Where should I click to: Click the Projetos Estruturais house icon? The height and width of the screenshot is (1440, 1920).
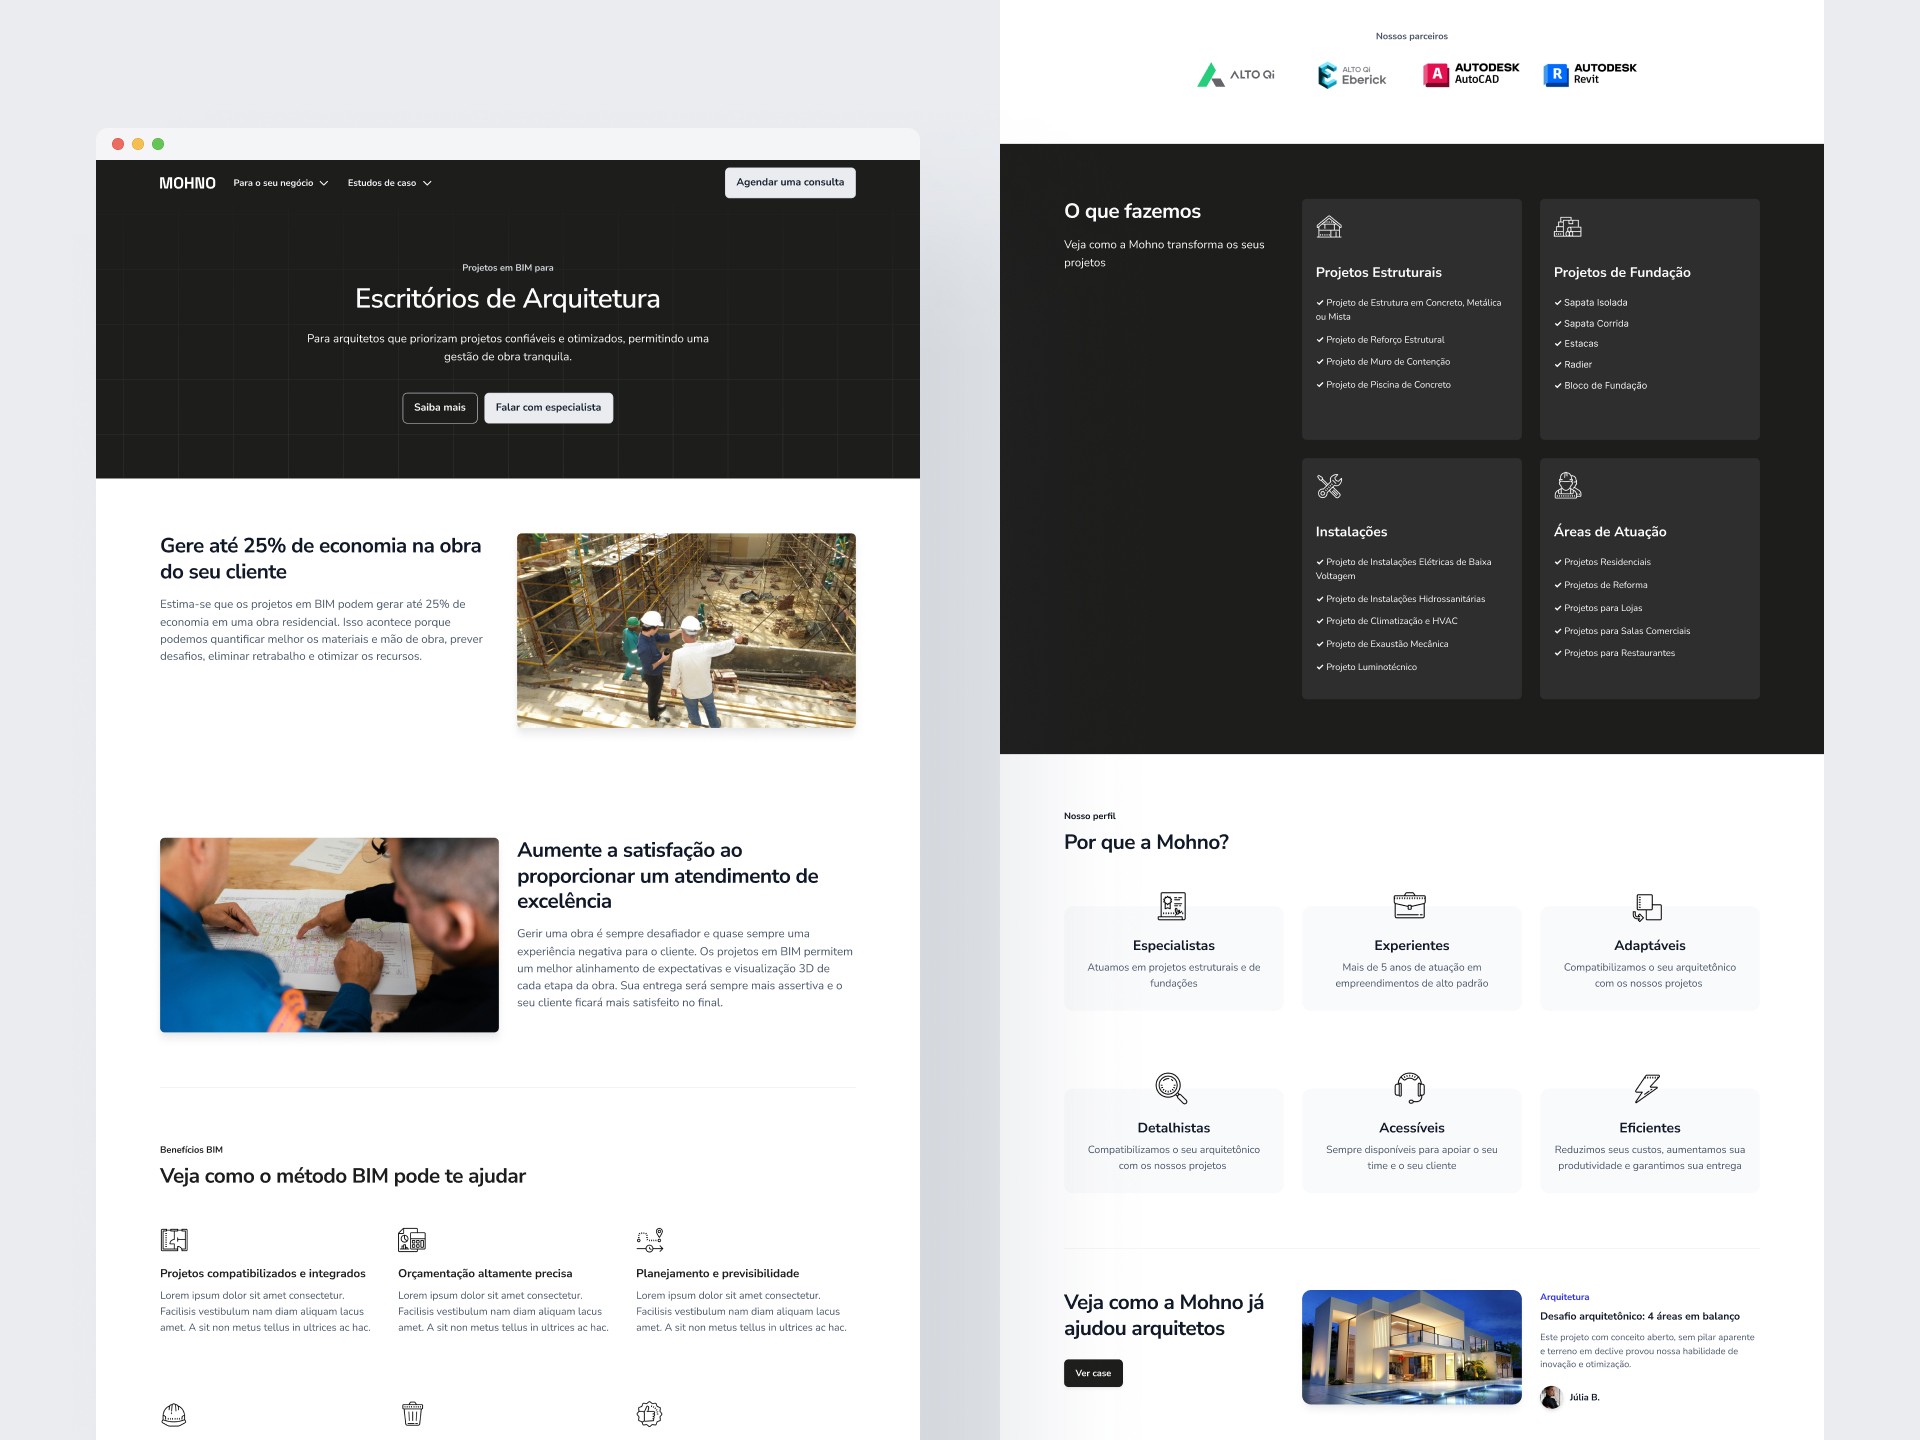1329,227
